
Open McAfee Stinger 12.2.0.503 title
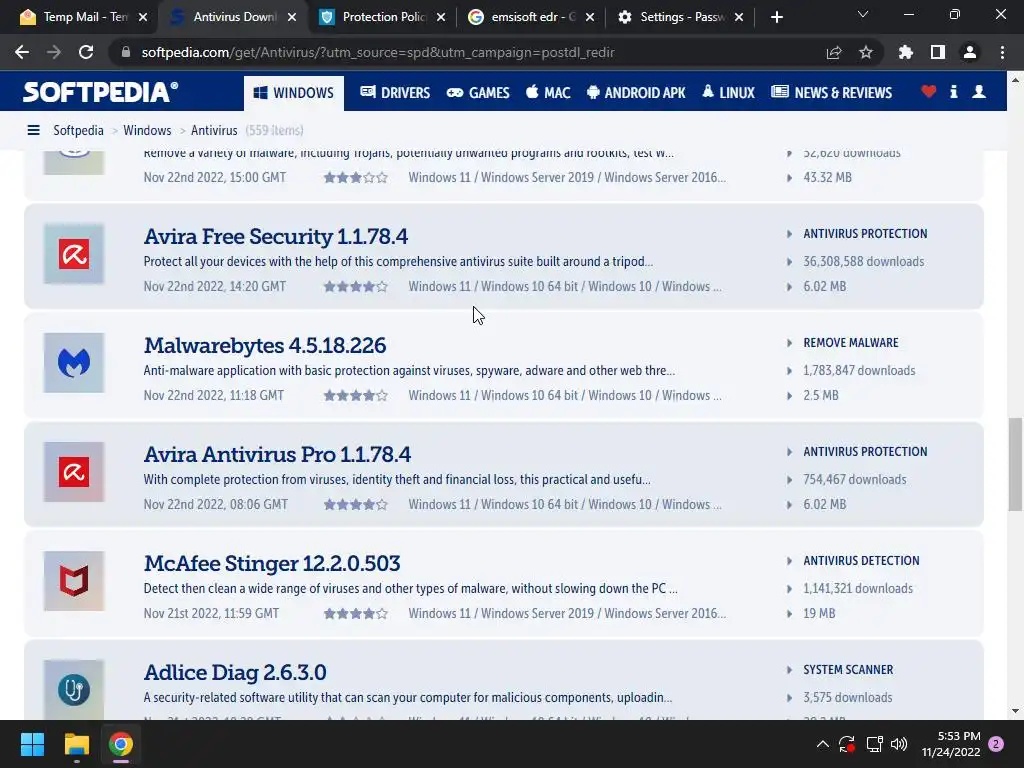pos(272,564)
